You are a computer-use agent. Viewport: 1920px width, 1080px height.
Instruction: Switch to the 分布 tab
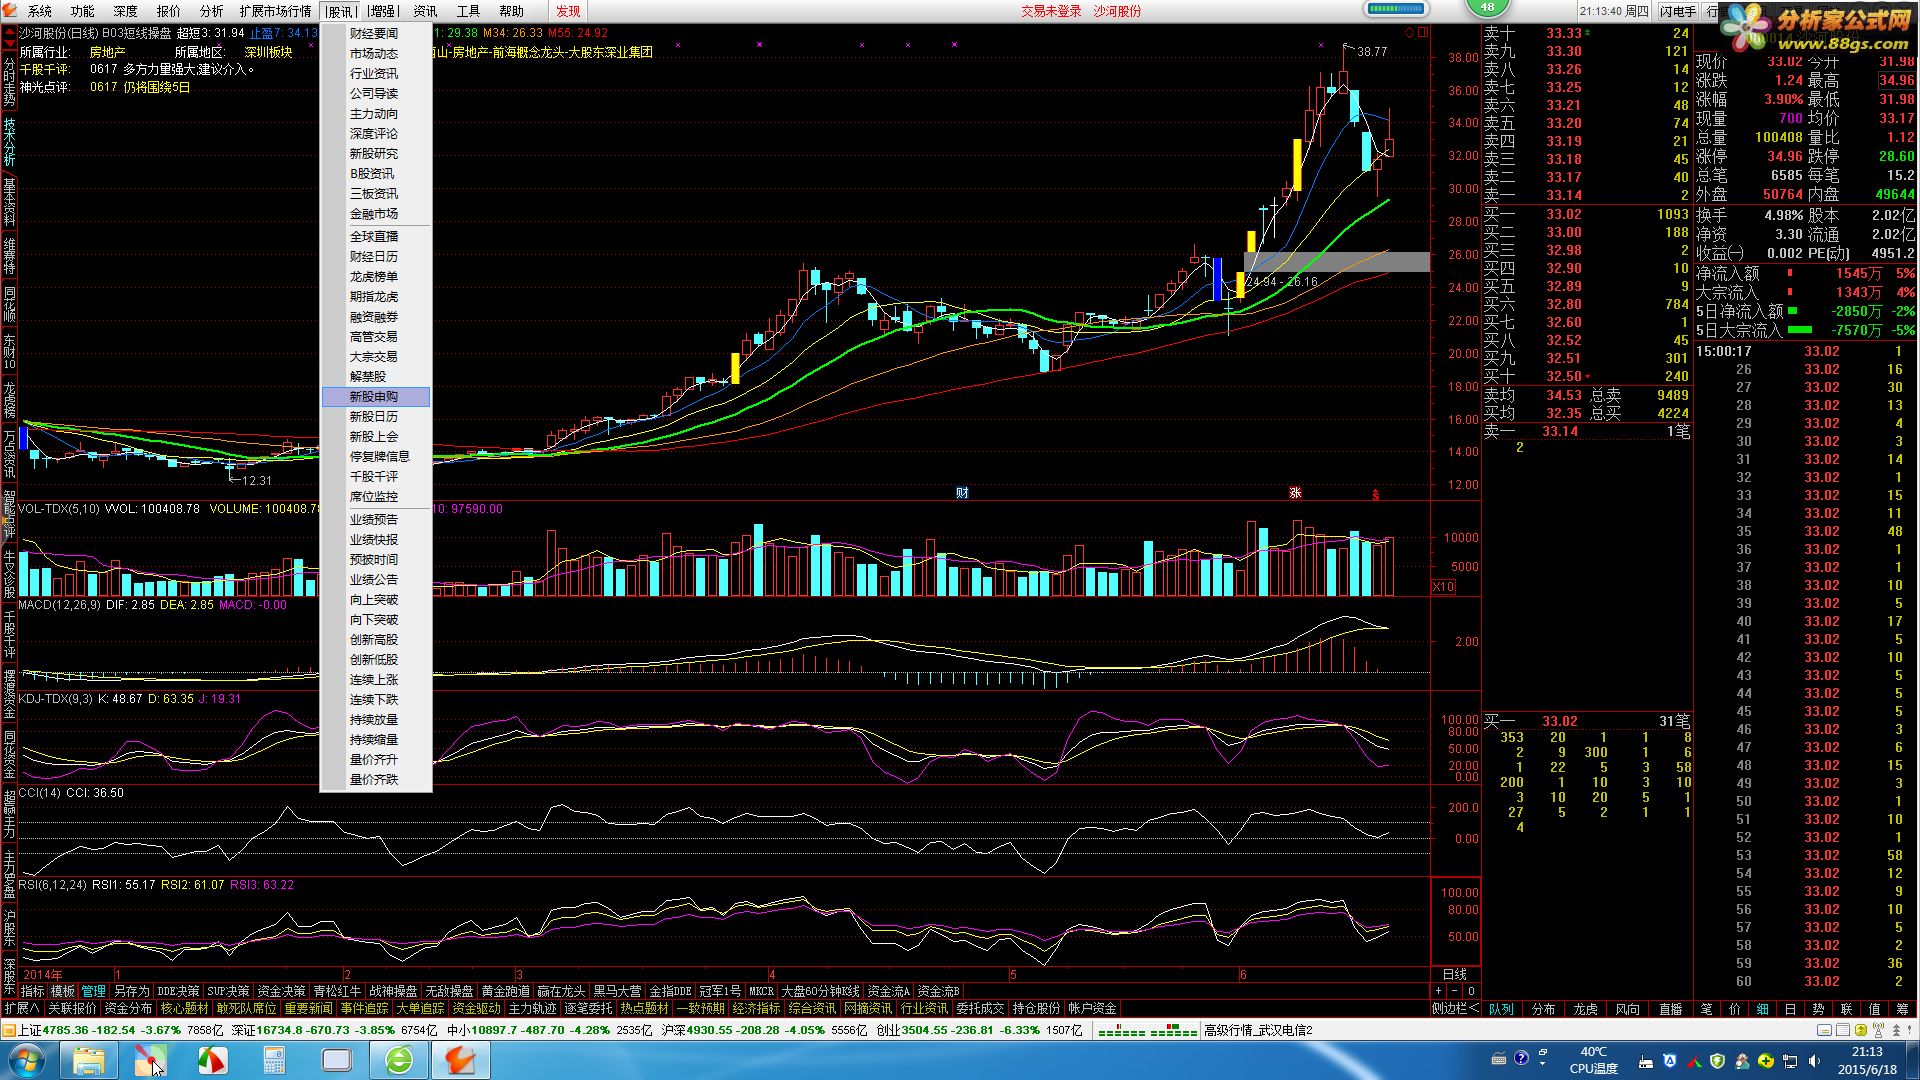[x=1544, y=1009]
